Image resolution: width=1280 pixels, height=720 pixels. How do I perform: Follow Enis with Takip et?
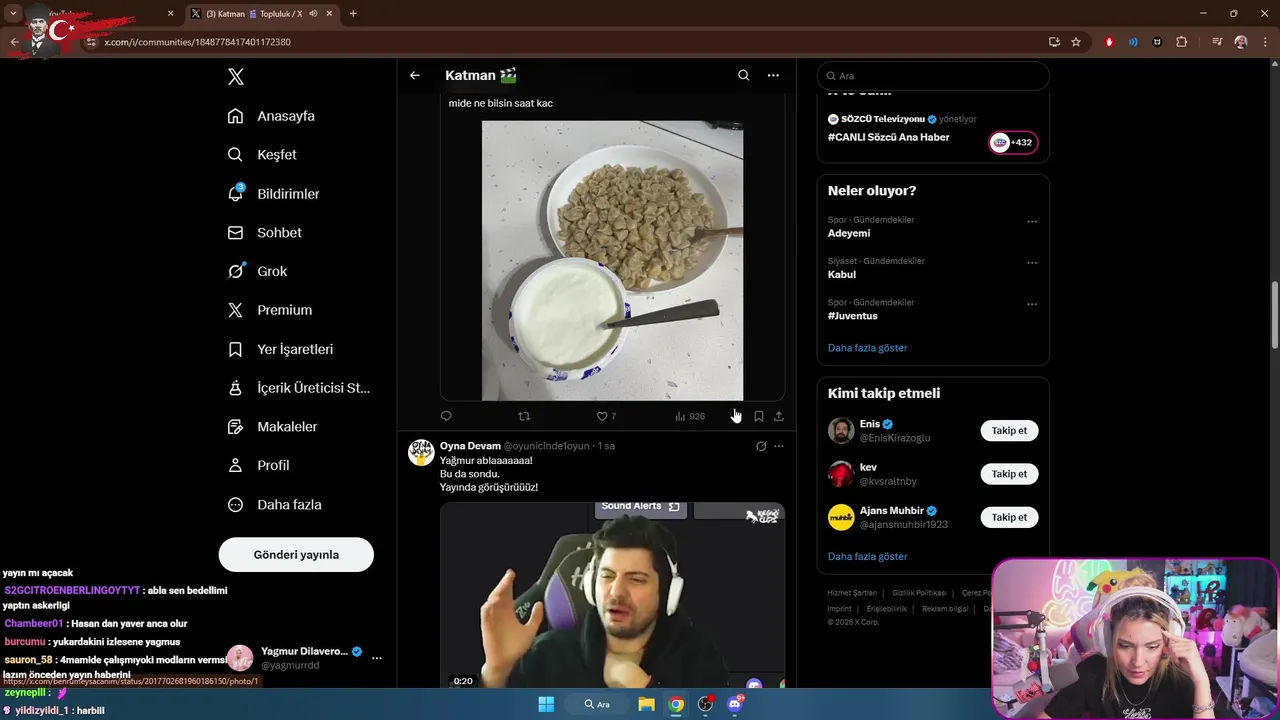[1009, 431]
